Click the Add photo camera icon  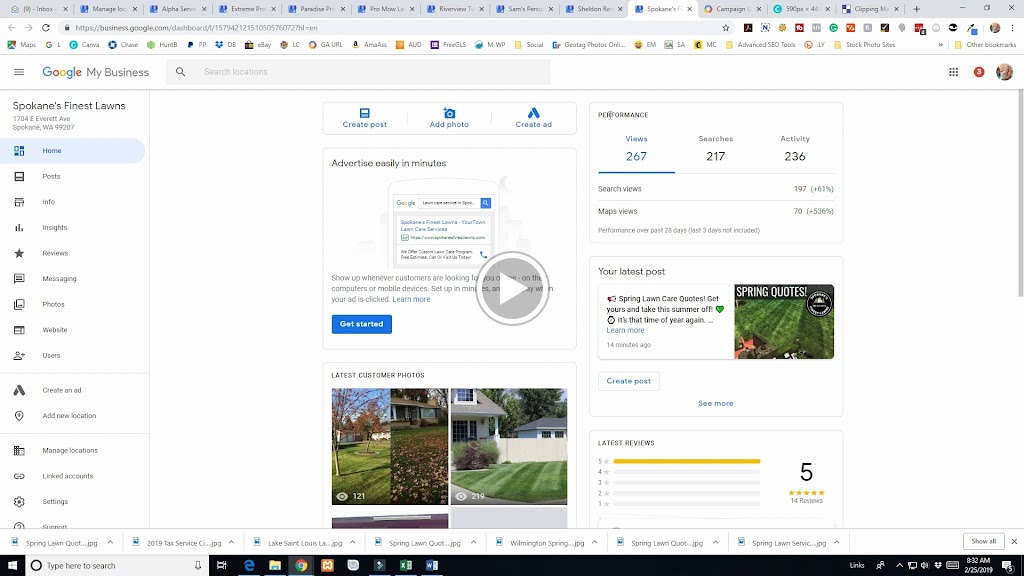pos(449,113)
